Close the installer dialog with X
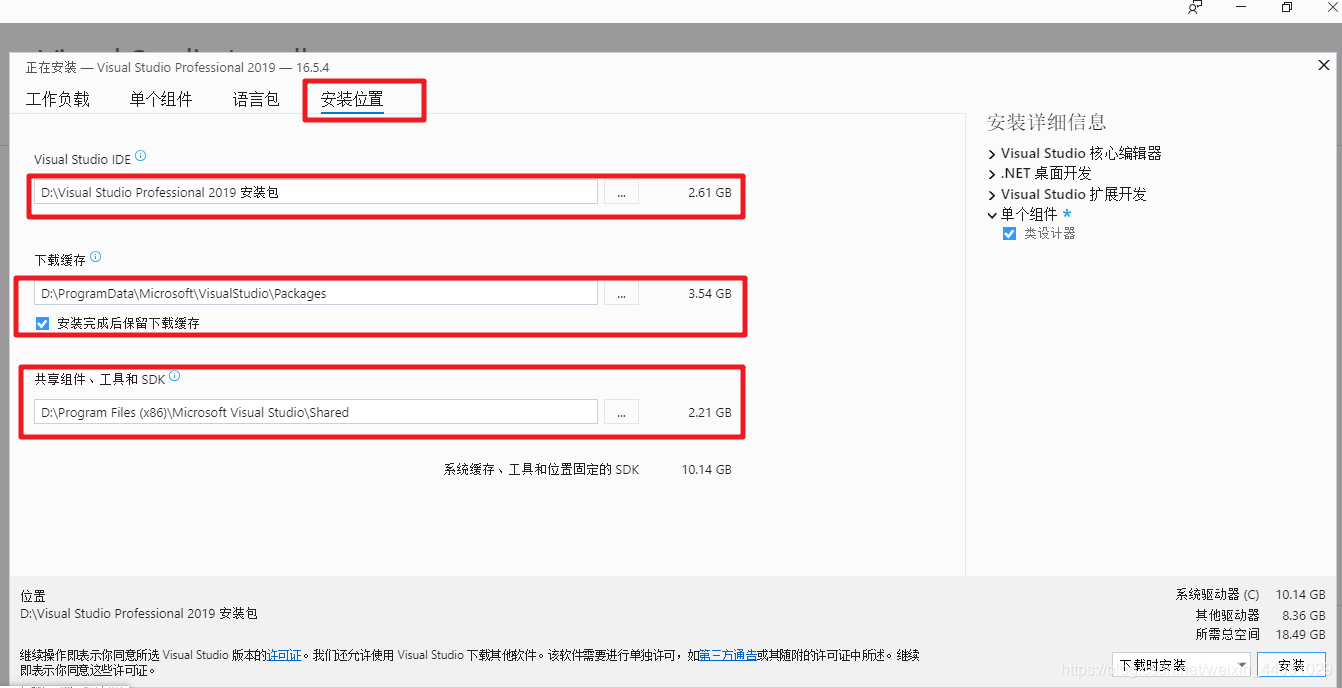This screenshot has width=1342, height=688. [1324, 65]
